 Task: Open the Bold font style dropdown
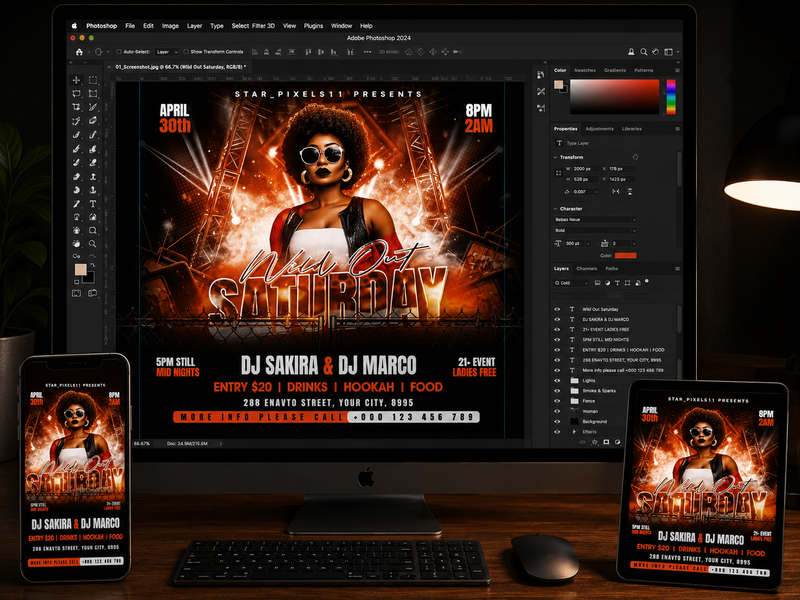(595, 231)
